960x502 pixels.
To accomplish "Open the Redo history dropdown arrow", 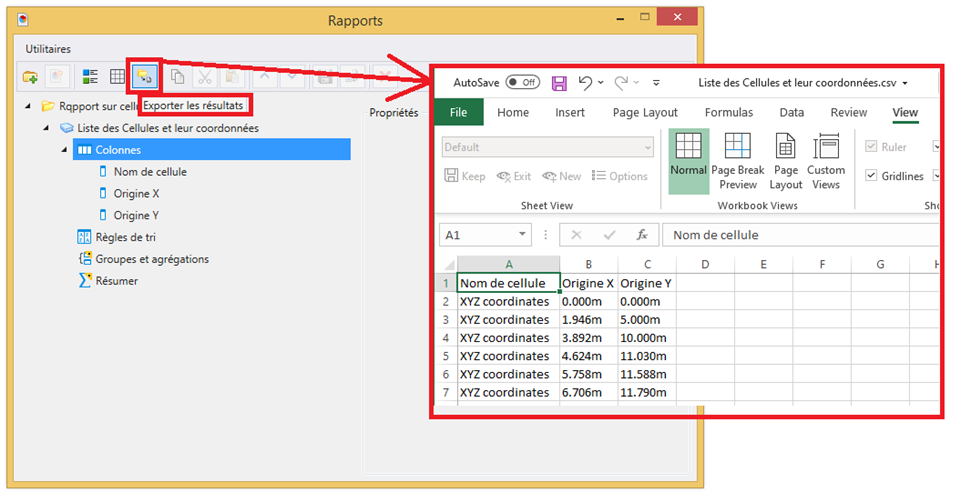I will [636, 83].
